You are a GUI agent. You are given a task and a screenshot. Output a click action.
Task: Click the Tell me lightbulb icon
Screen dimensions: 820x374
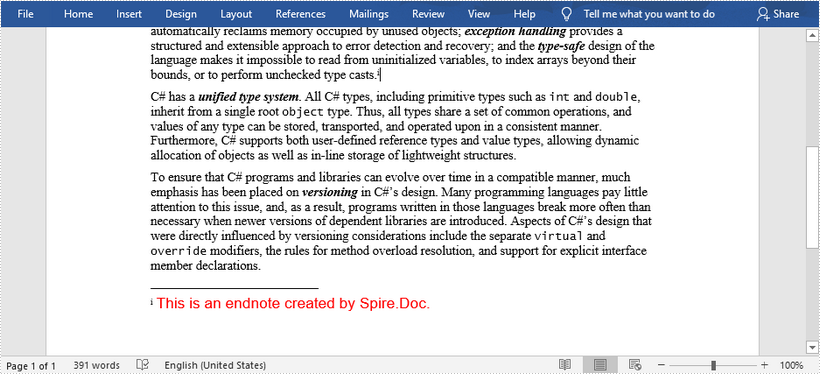[566, 14]
